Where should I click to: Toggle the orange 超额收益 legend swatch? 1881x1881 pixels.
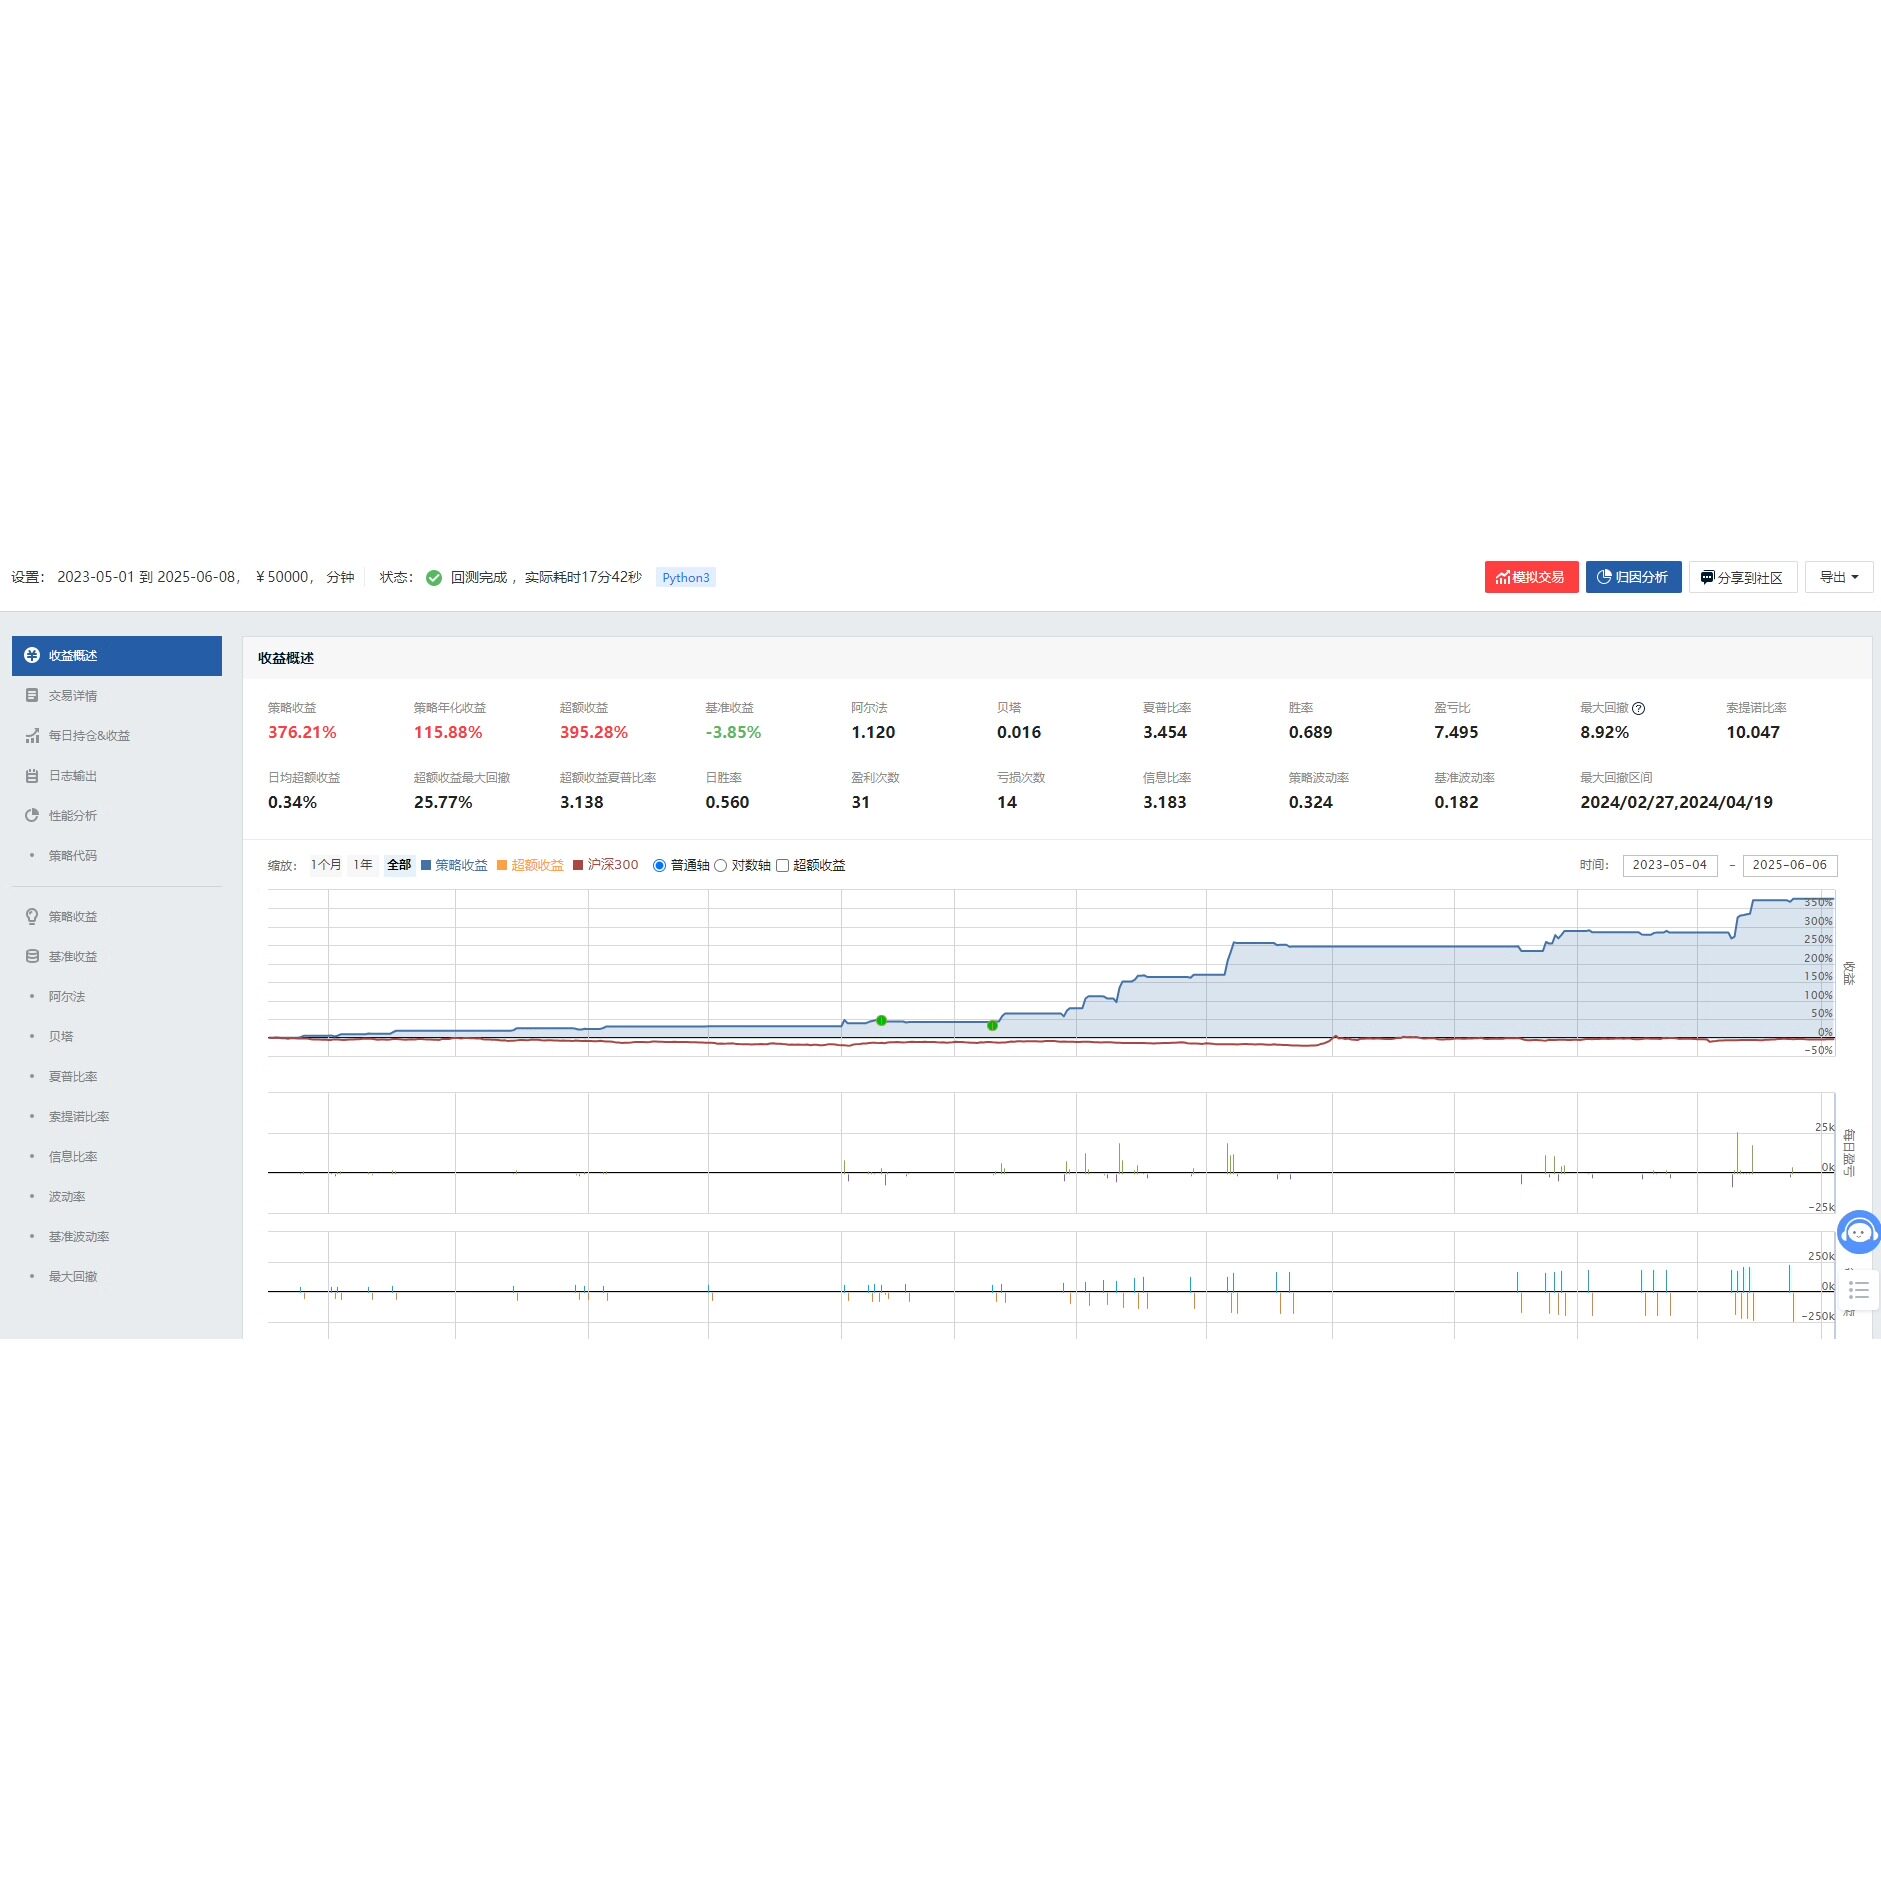(502, 866)
